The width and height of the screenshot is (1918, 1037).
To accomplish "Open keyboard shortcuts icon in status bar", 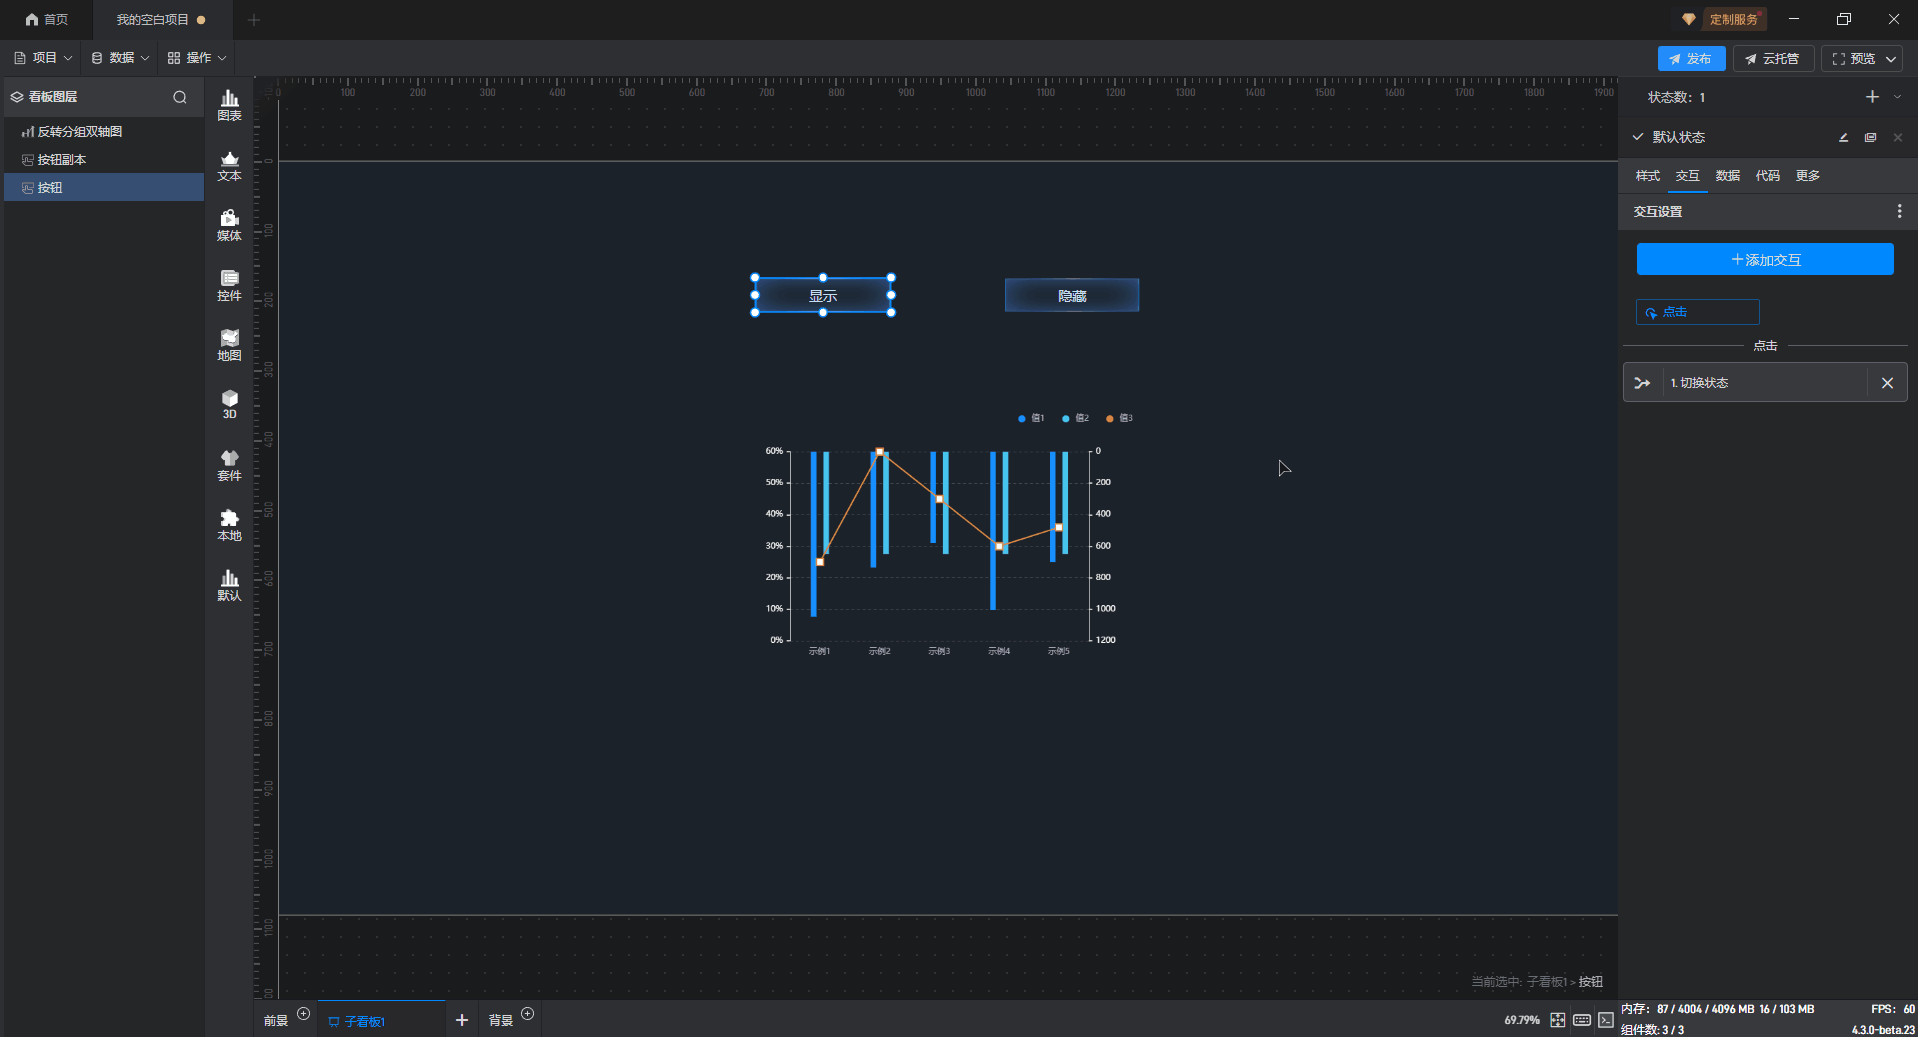I will 1582,1020.
